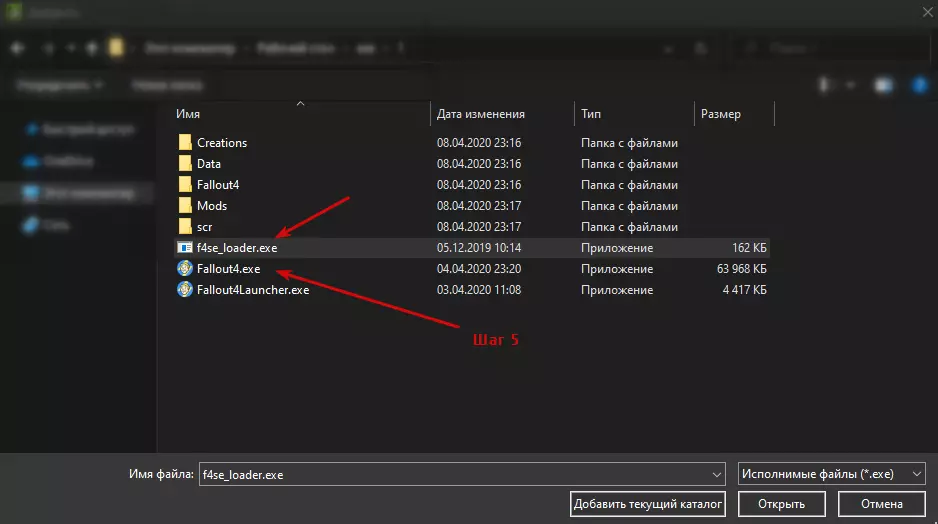Viewport: 938px width, 524px height.
Task: Click the new folder toolbar button
Action: 167,86
